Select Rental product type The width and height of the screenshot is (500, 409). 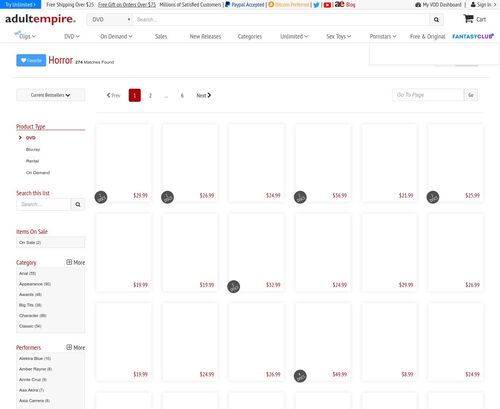[32, 161]
